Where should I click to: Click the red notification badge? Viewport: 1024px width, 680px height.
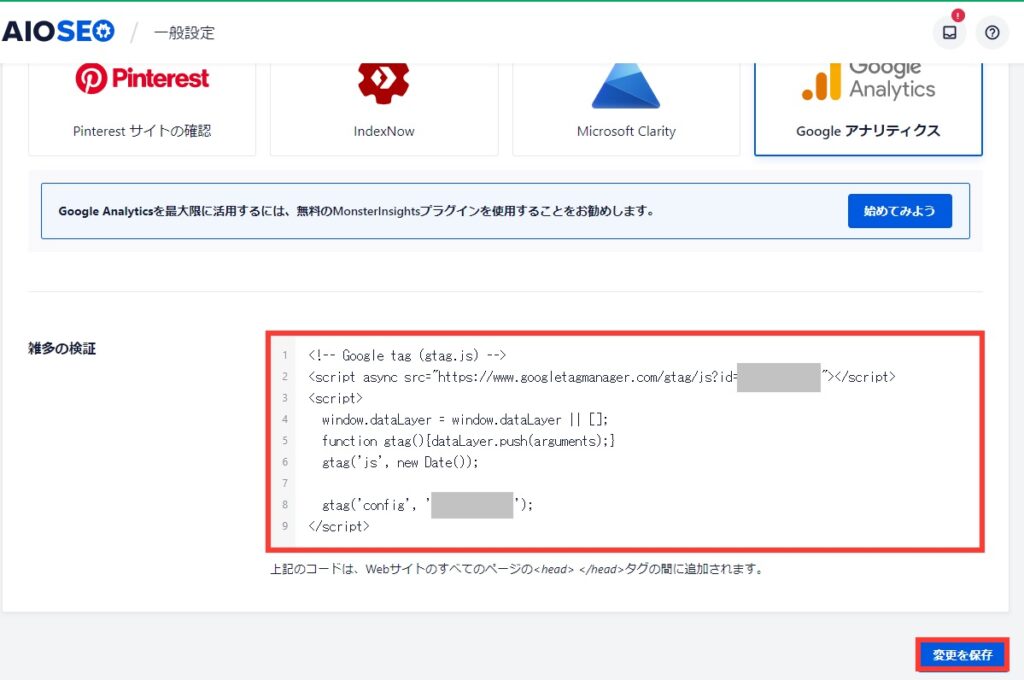(957, 15)
